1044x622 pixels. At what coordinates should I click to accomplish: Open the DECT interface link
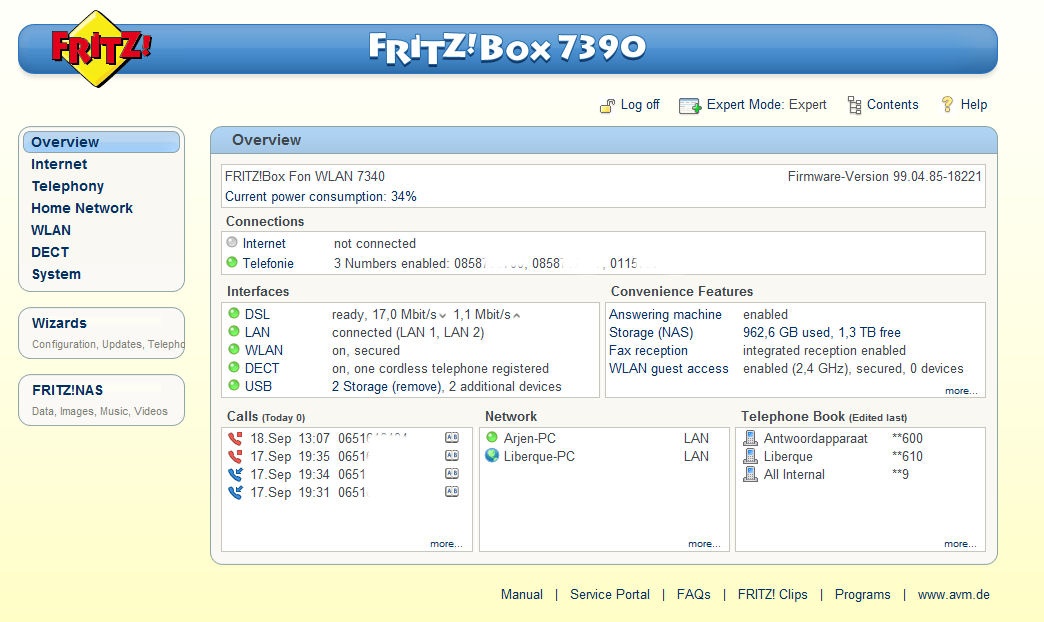262,368
